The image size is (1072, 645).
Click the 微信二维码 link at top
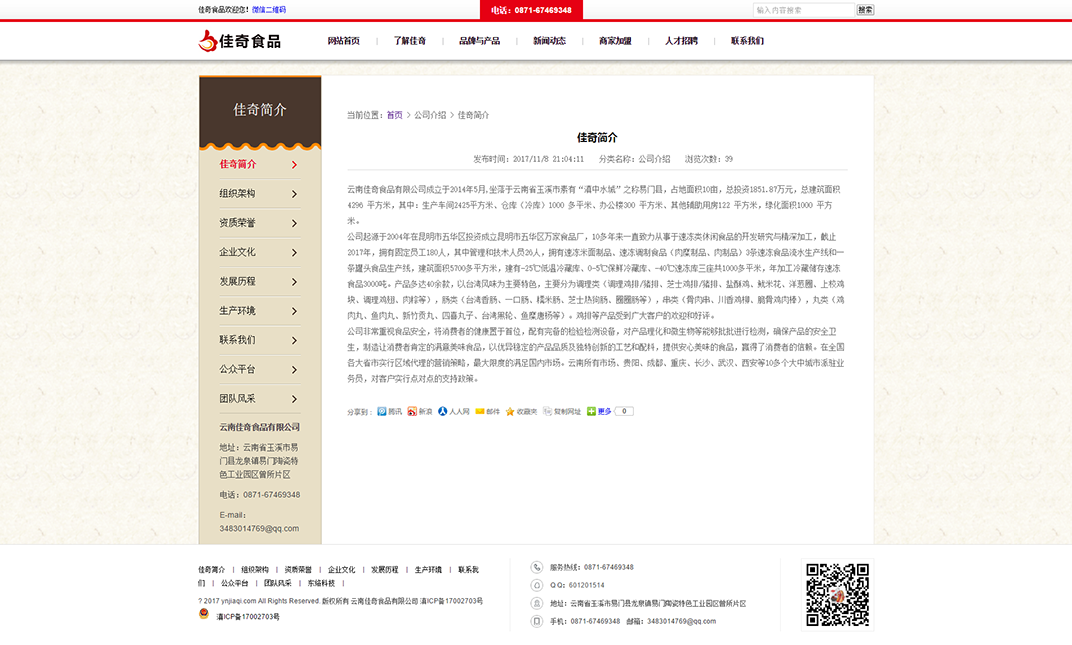pyautogui.click(x=269, y=10)
